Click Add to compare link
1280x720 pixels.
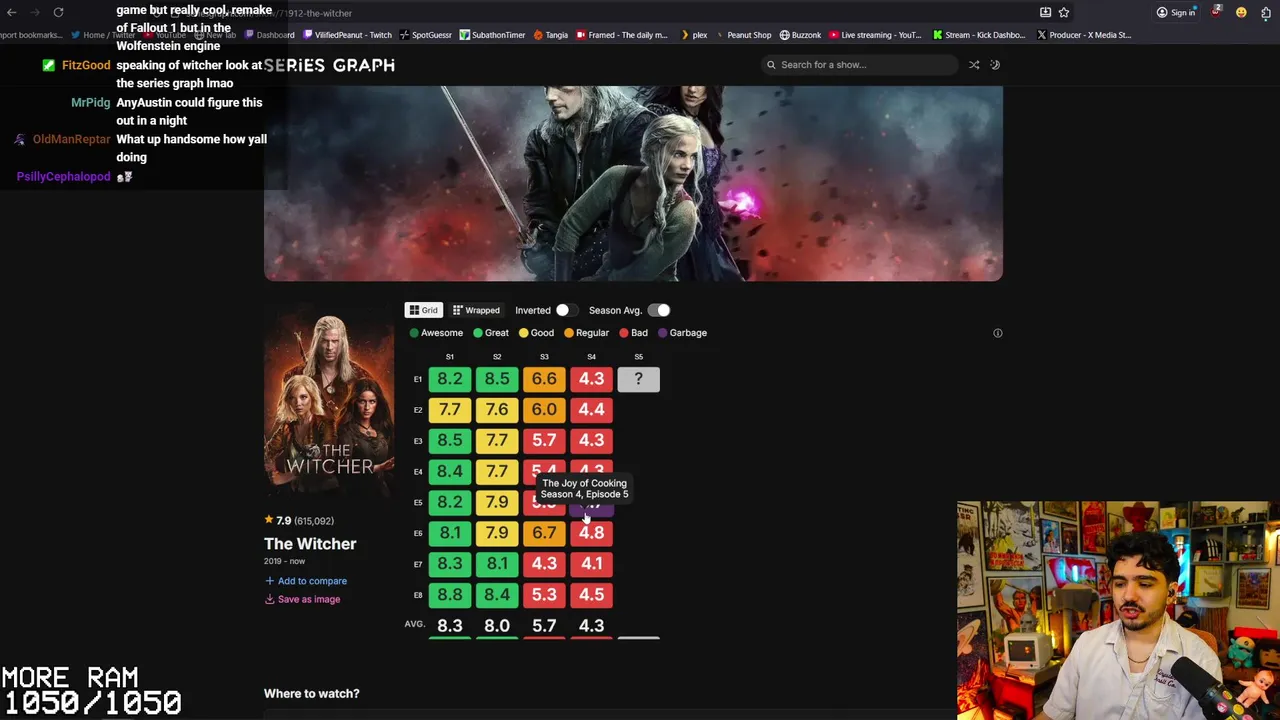tap(306, 581)
